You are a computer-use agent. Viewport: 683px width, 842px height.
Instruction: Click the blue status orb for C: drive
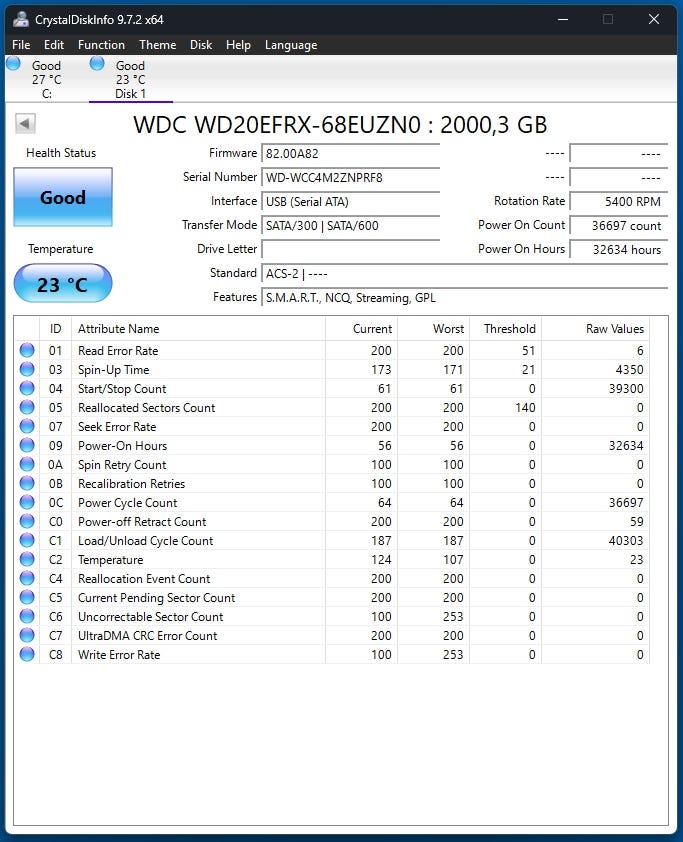(x=13, y=64)
